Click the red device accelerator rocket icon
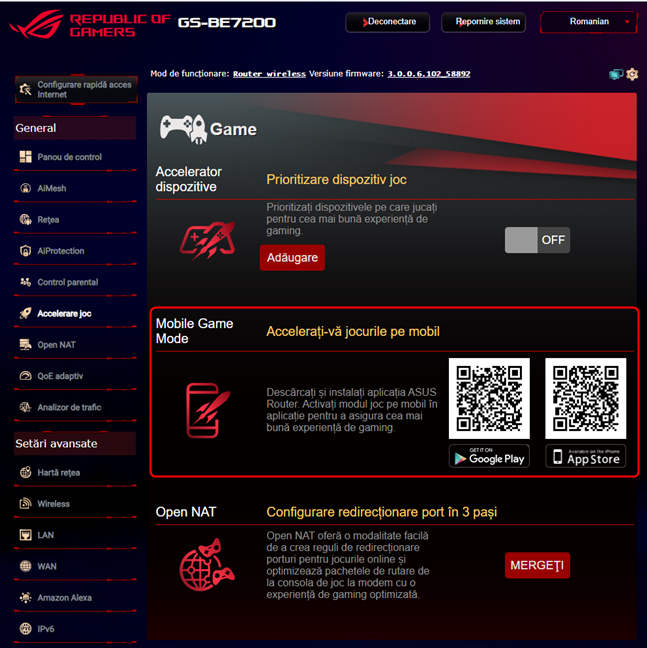647x648 pixels. 207,240
